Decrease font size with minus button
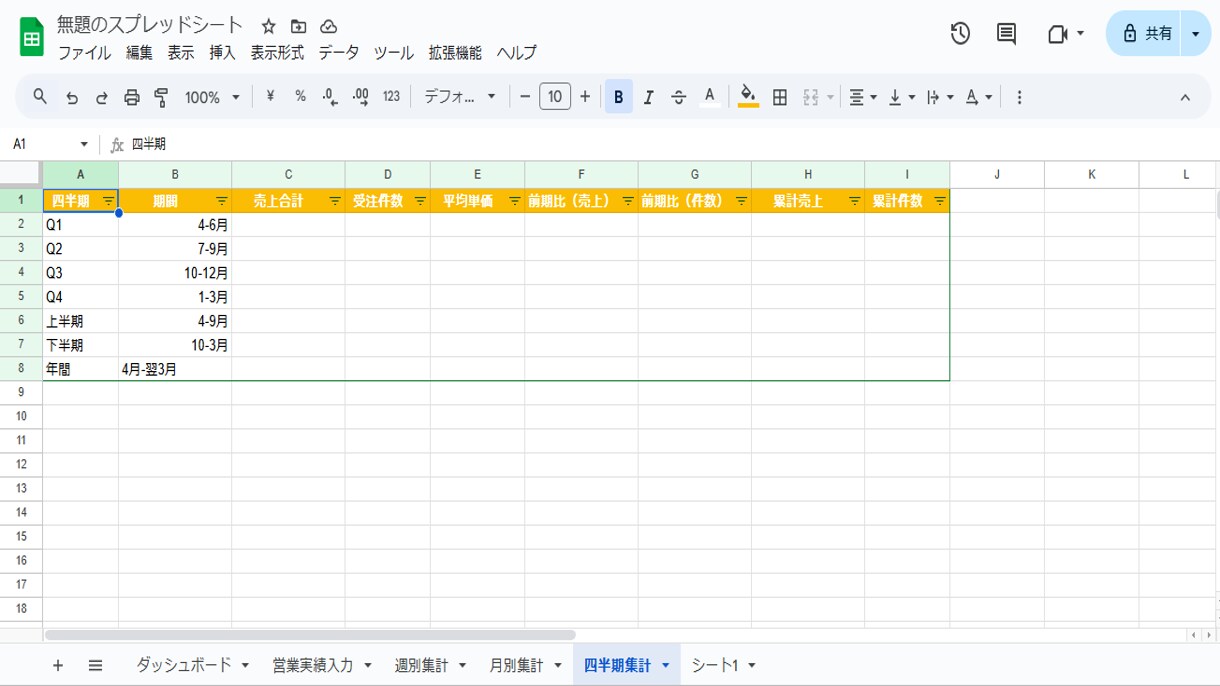Image resolution: width=1220 pixels, height=686 pixels. coord(525,97)
